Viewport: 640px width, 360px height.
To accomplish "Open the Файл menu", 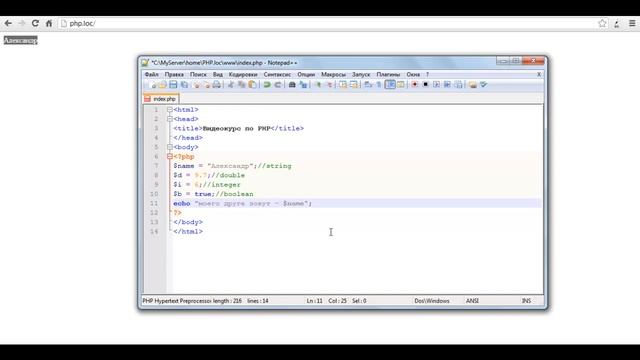I will pyautogui.click(x=151, y=74).
